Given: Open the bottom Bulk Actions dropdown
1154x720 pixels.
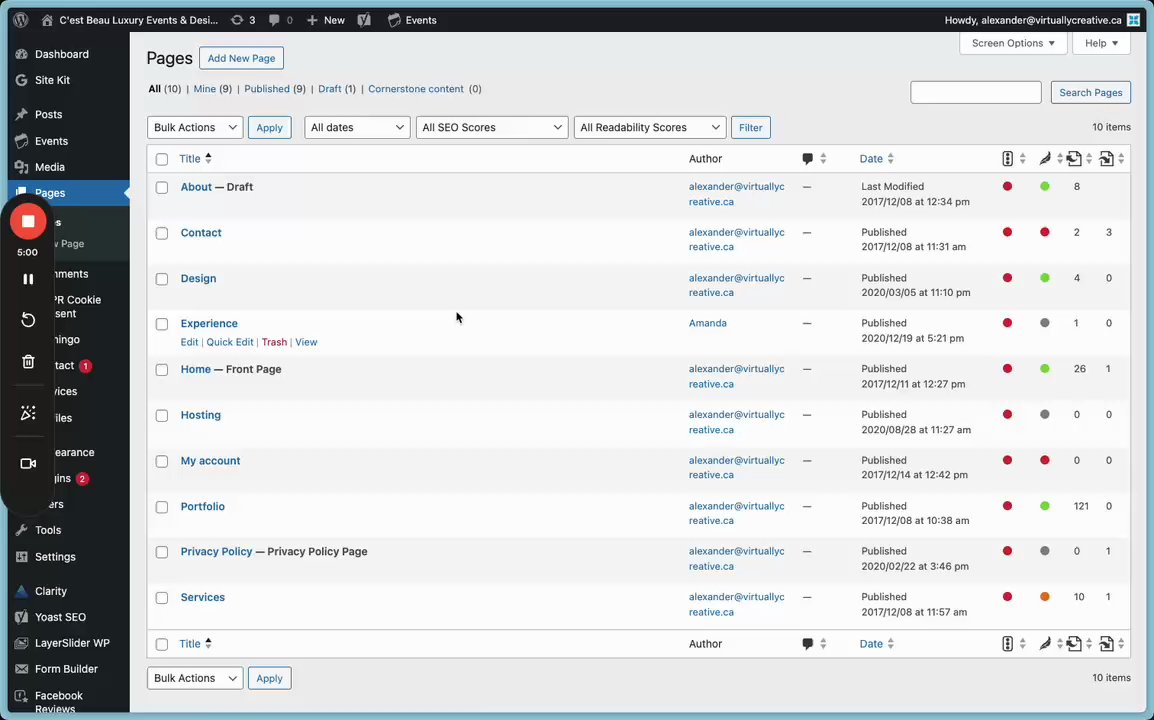Looking at the screenshot, I should (195, 678).
